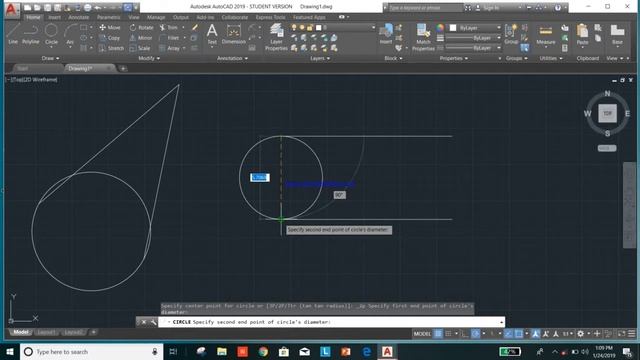Toggle grid display in status bar
This screenshot has width=640, height=360.
(438, 334)
